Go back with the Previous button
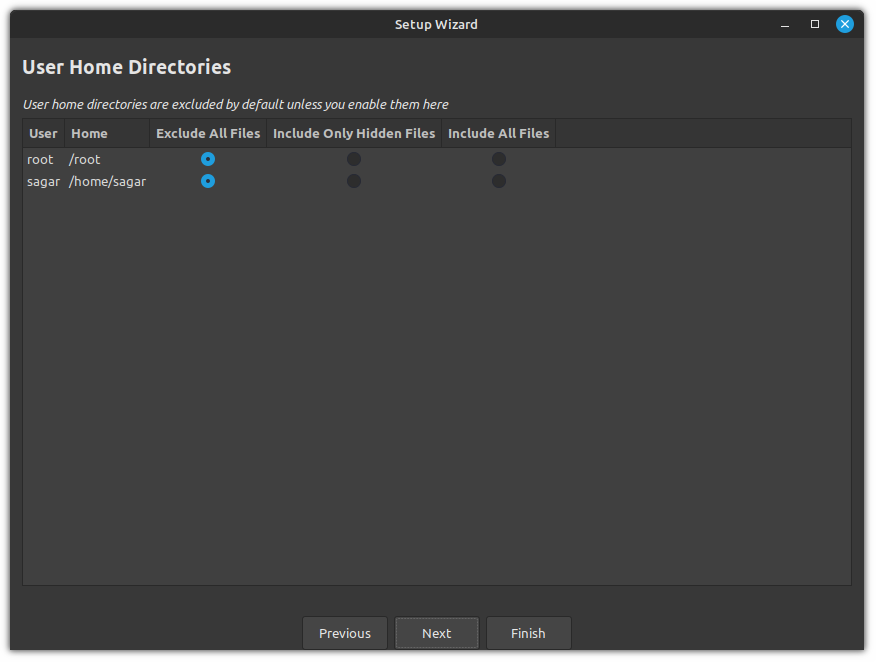The image size is (876, 662). [x=345, y=633]
